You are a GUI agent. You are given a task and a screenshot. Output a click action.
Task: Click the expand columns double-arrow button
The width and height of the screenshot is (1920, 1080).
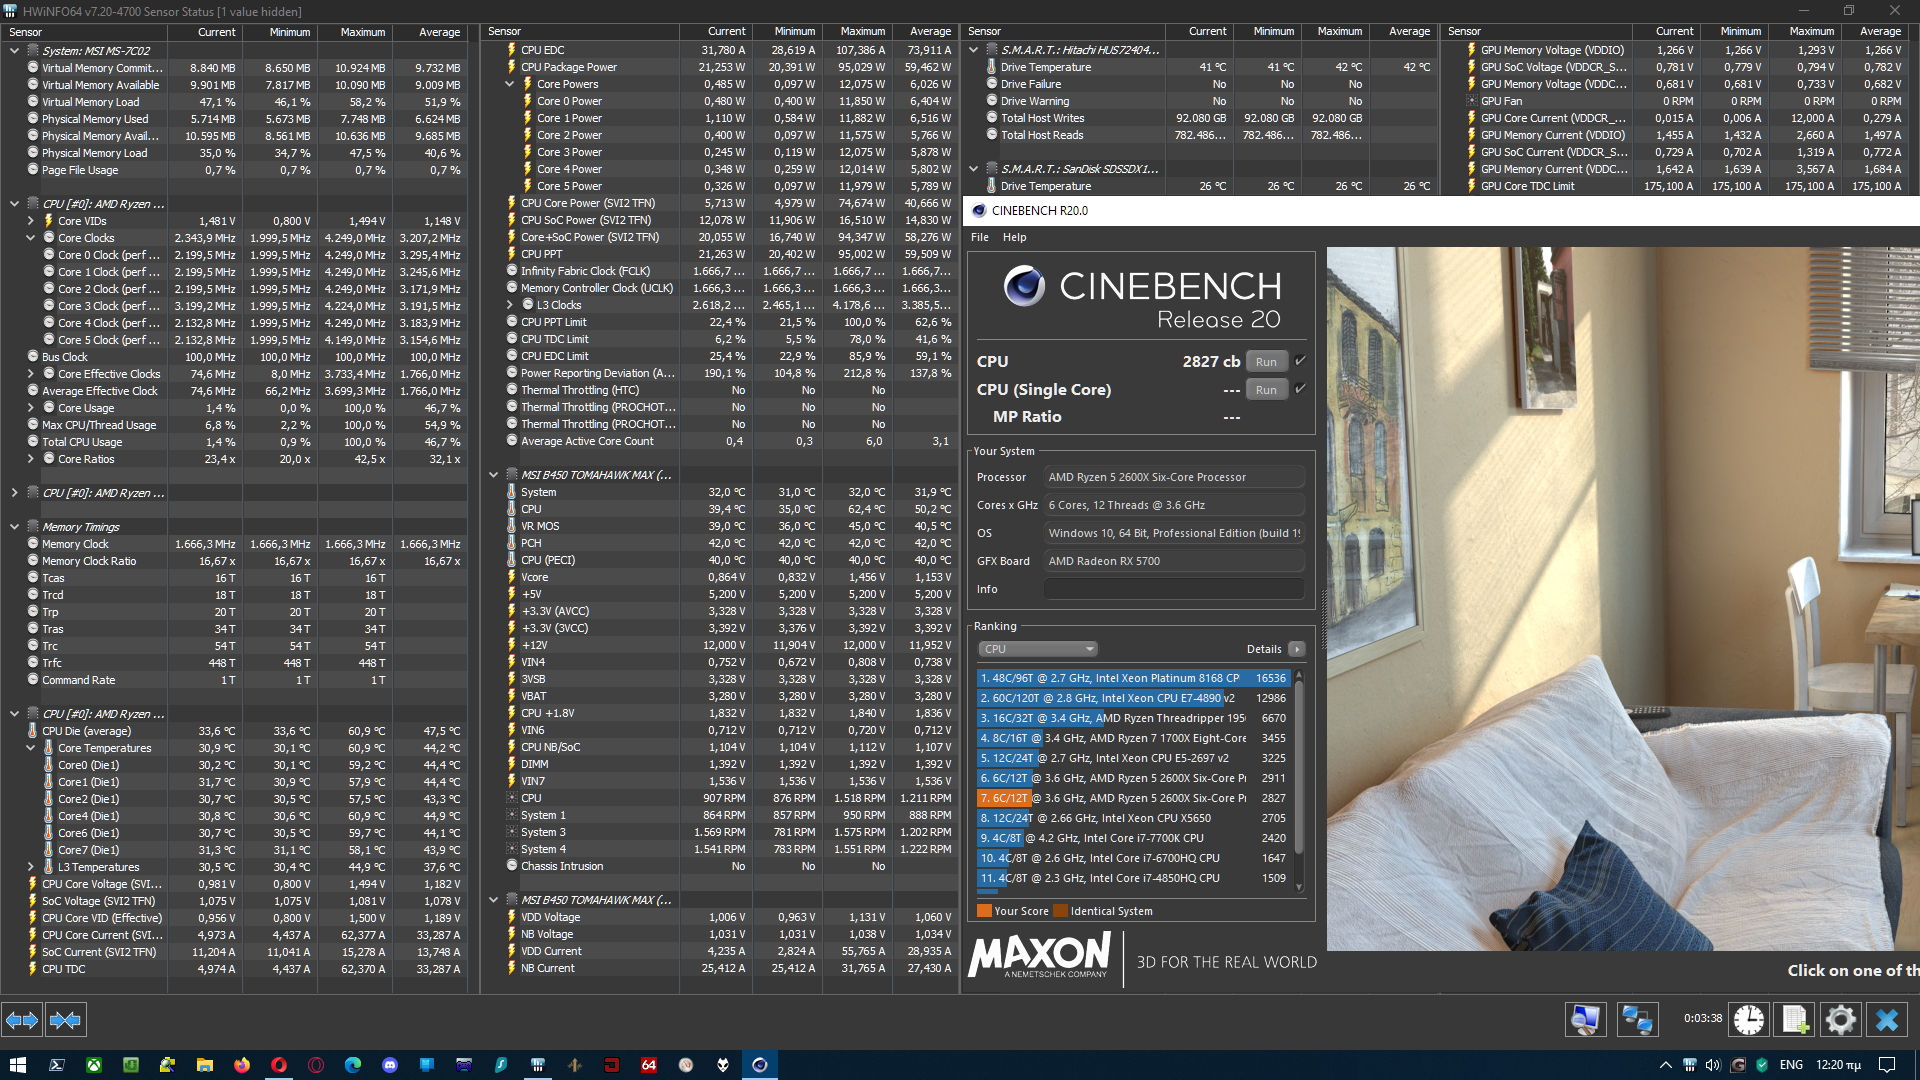pos(22,1020)
